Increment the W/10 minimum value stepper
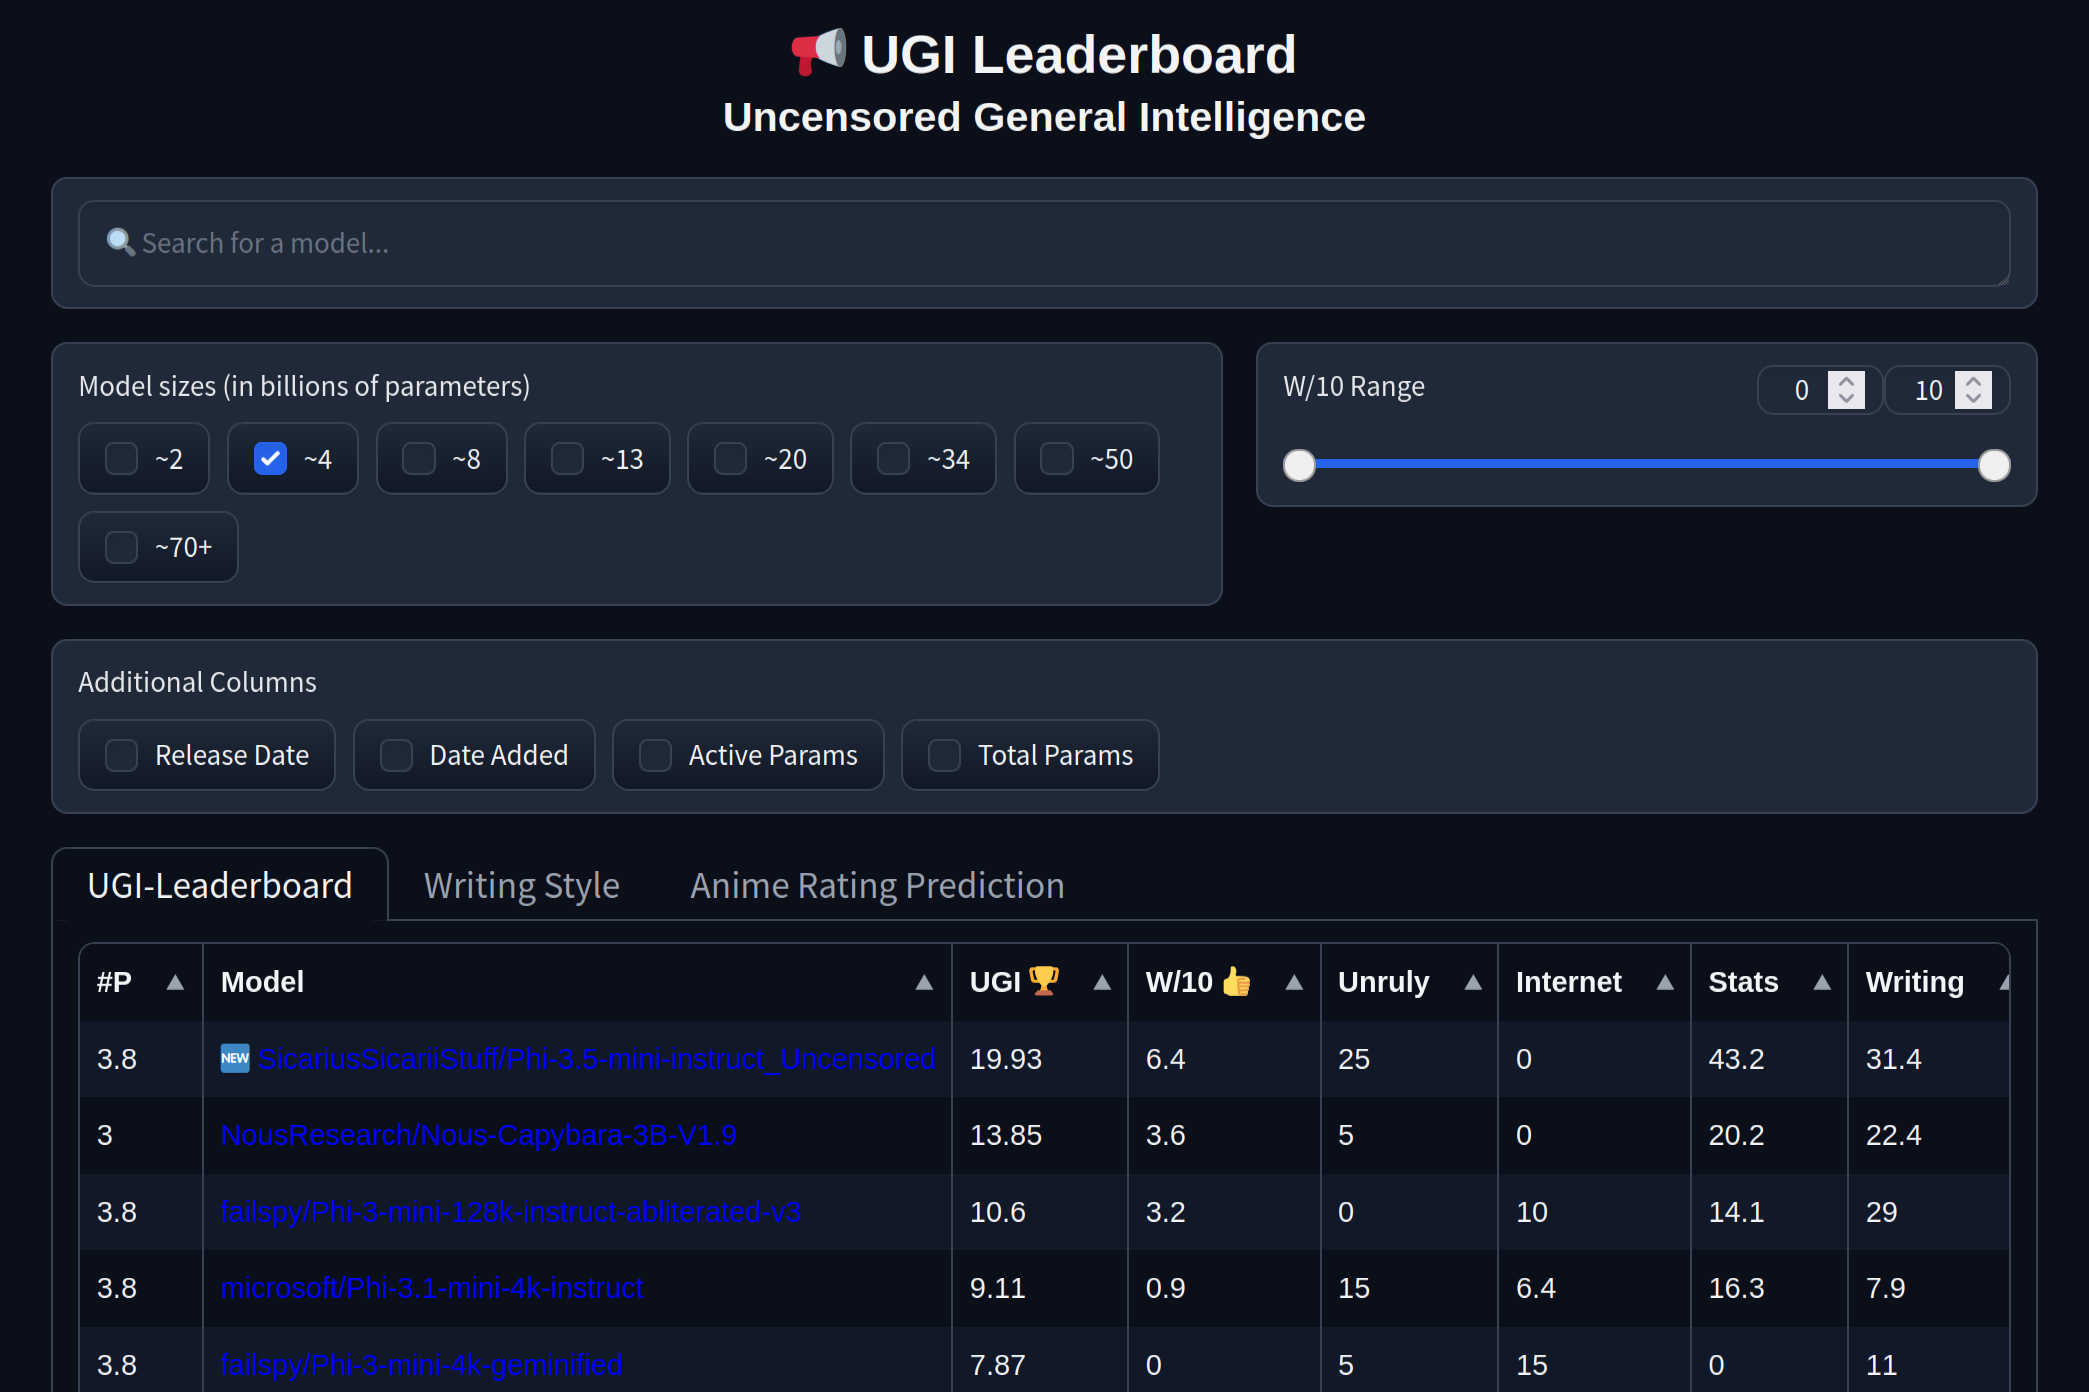 (x=1848, y=382)
